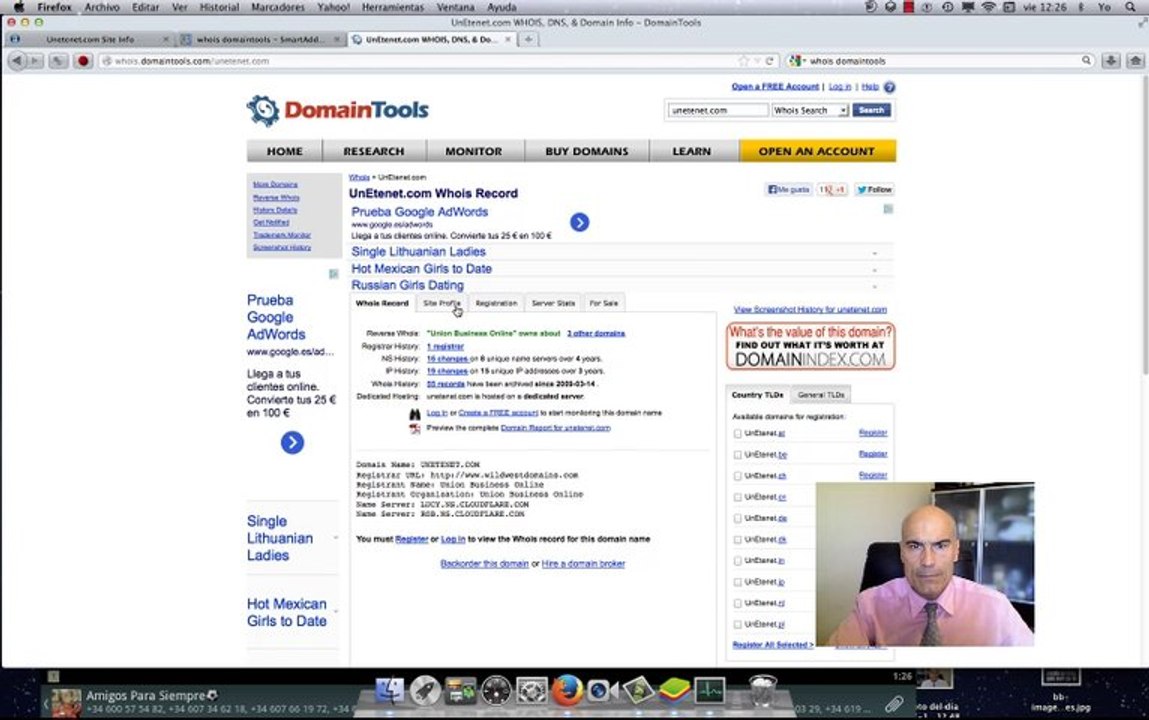Click the blue arrow circle in the left sidebar ad
1149x720 pixels.
click(x=292, y=442)
